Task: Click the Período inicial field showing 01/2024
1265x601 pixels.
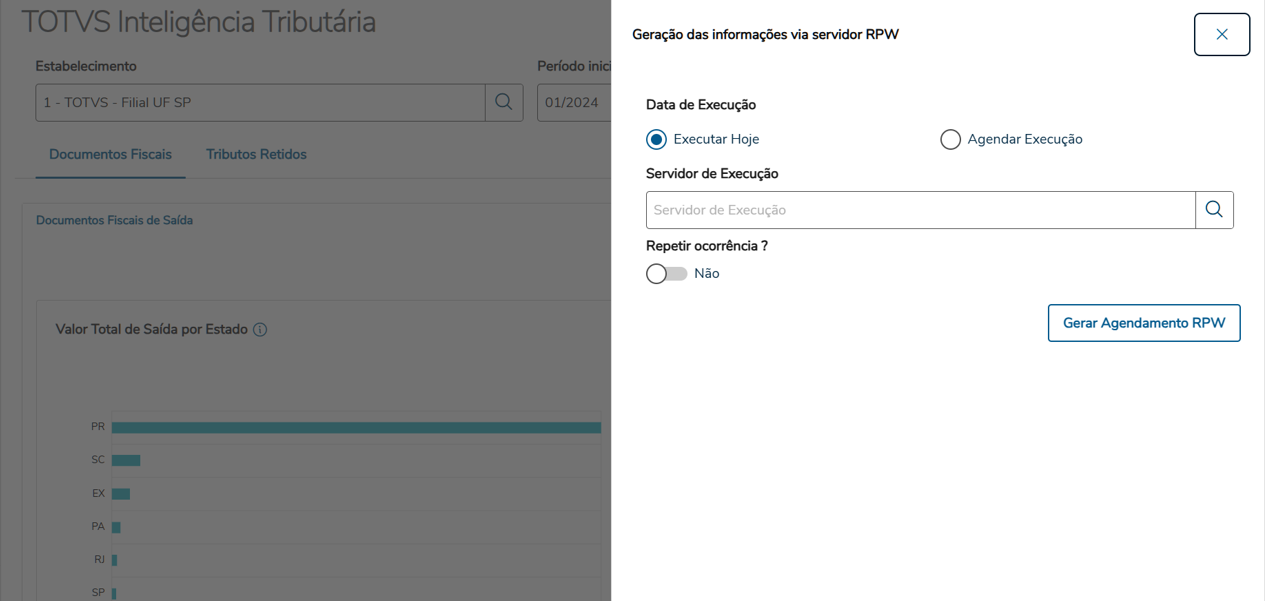Action: coord(573,103)
